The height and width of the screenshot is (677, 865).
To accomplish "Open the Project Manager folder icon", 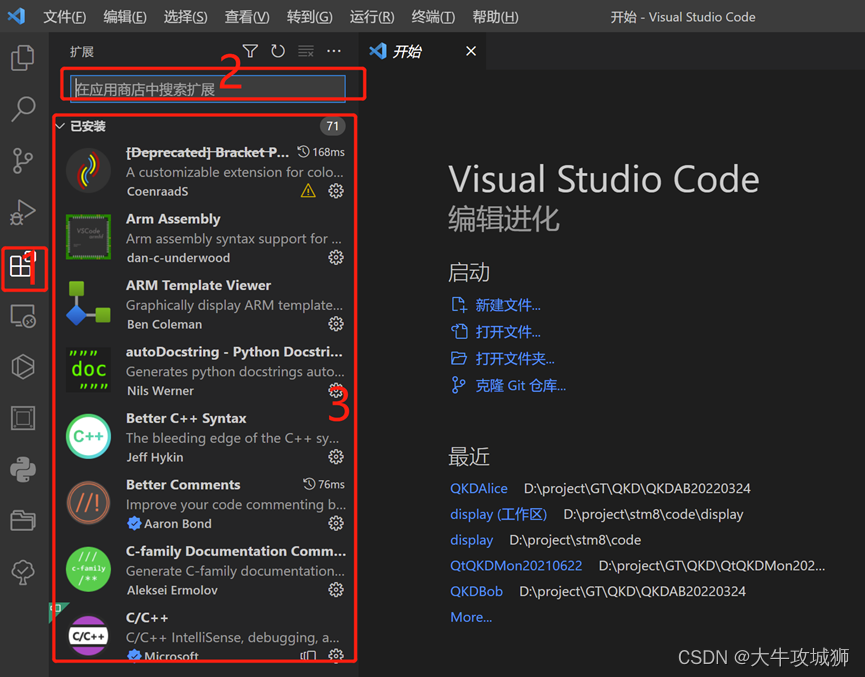I will 23,520.
